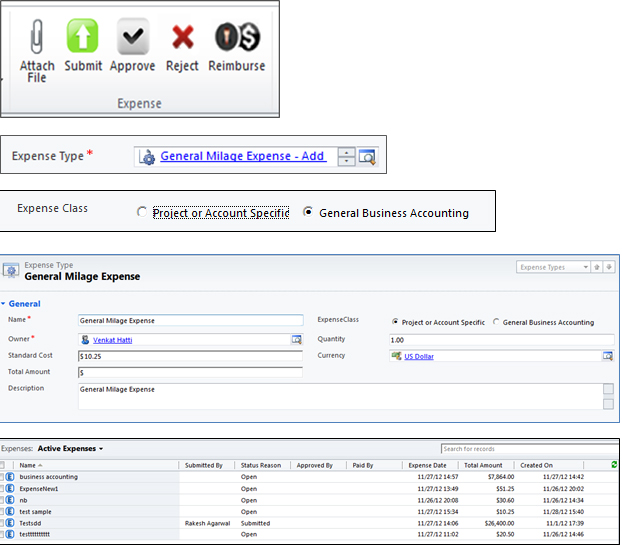The image size is (622, 550).
Task: Click the Reimburse icon in ribbon
Action: (236, 38)
